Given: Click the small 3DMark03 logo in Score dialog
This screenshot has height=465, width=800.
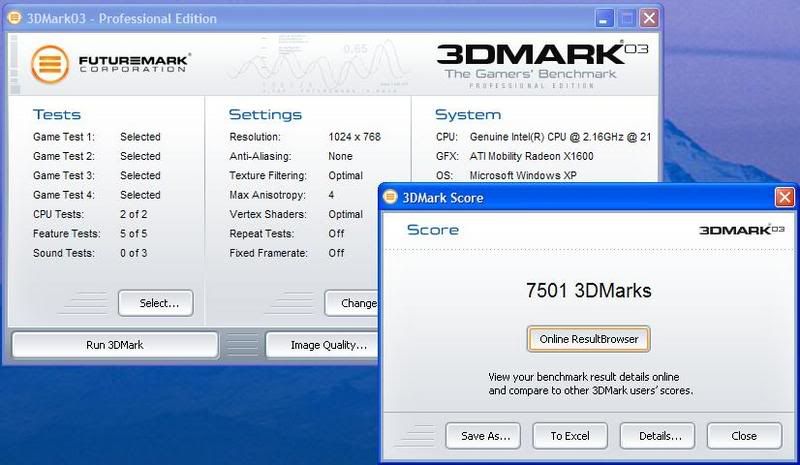Looking at the screenshot, I should click(x=742, y=230).
